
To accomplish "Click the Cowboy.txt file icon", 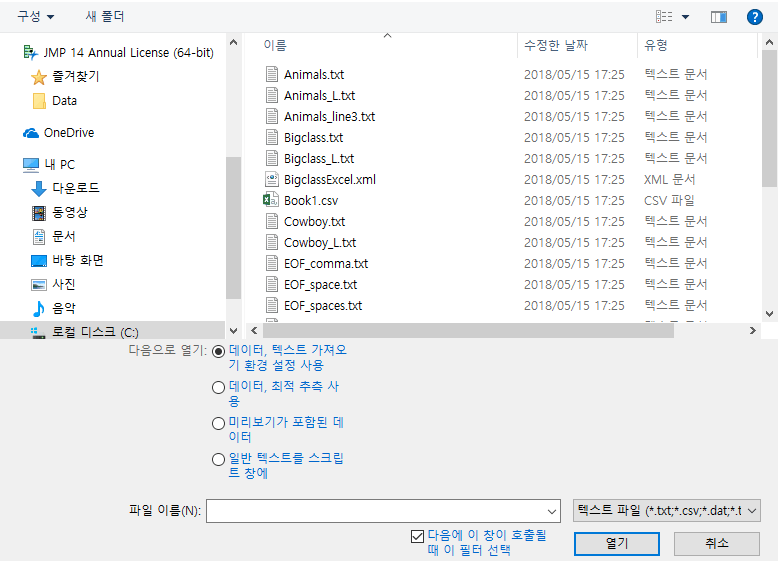I will click(x=271, y=221).
